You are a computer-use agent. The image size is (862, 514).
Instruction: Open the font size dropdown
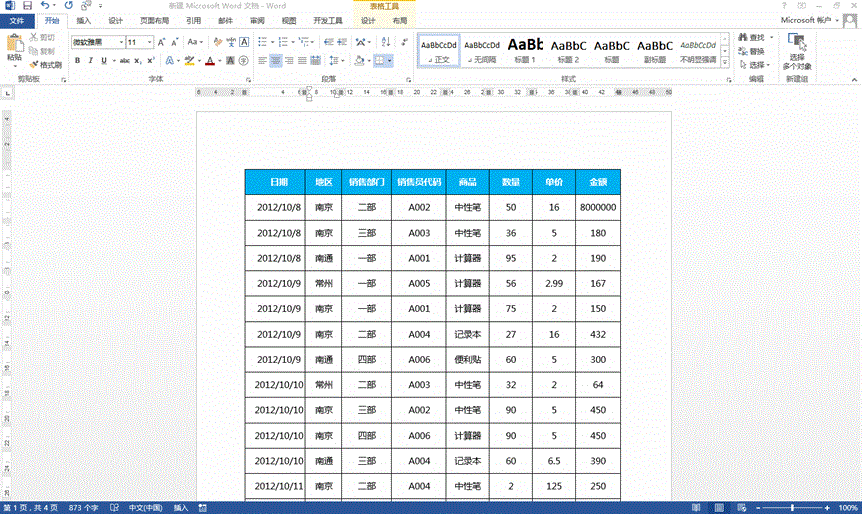click(x=149, y=42)
